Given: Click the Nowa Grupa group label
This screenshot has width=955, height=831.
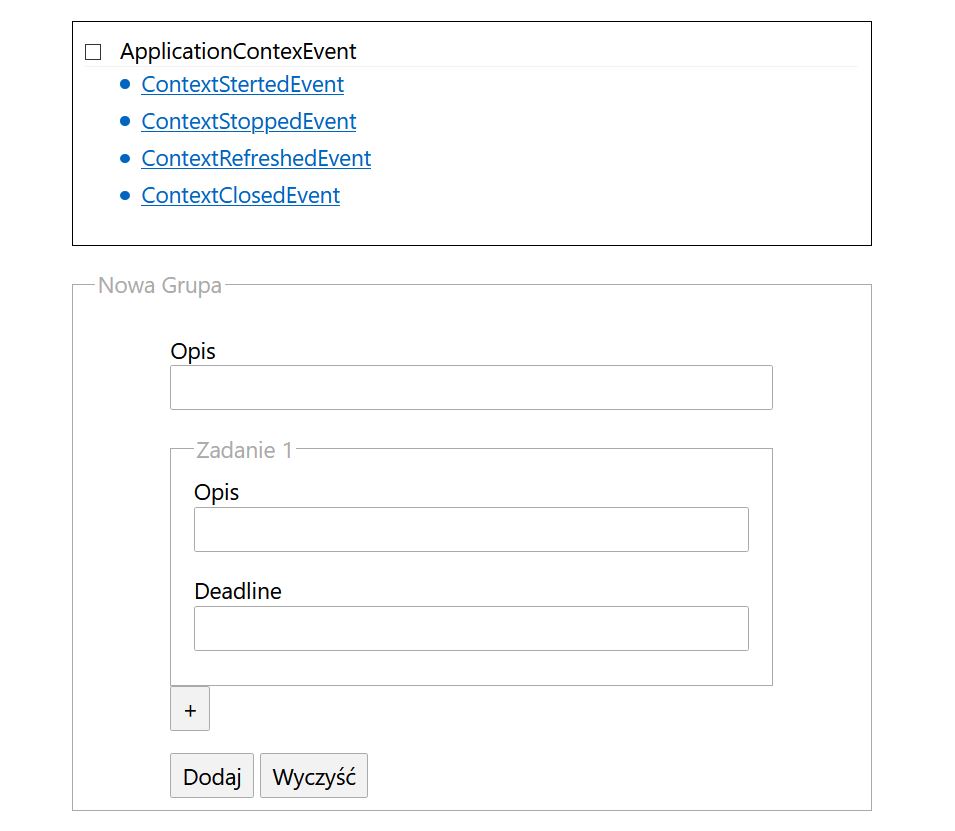Looking at the screenshot, I should [x=158, y=285].
